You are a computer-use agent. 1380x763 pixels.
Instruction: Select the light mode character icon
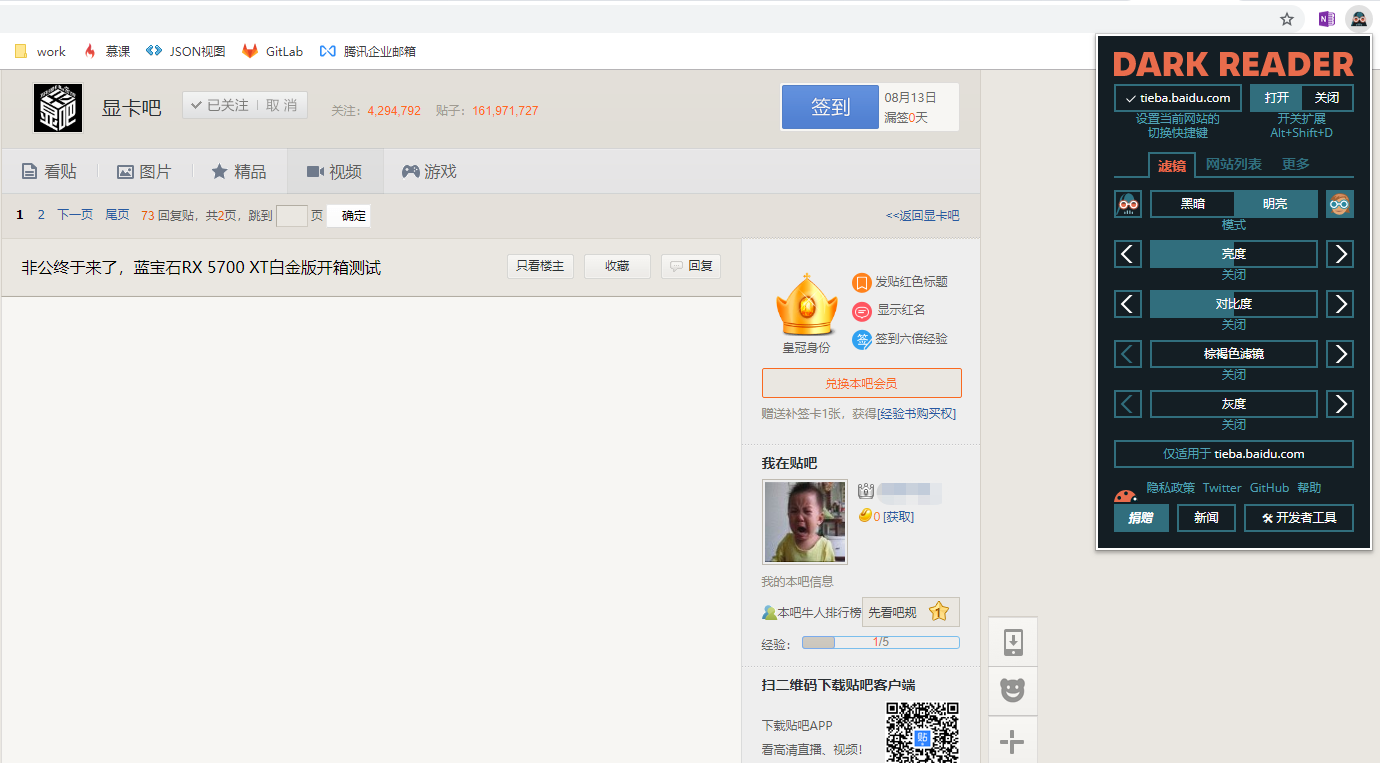click(1340, 204)
